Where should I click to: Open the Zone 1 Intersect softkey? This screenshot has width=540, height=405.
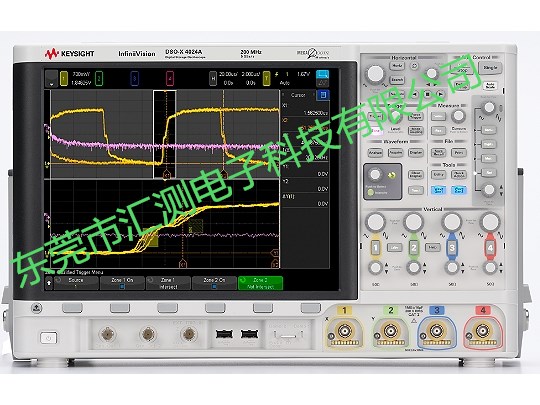pyautogui.click(x=168, y=283)
